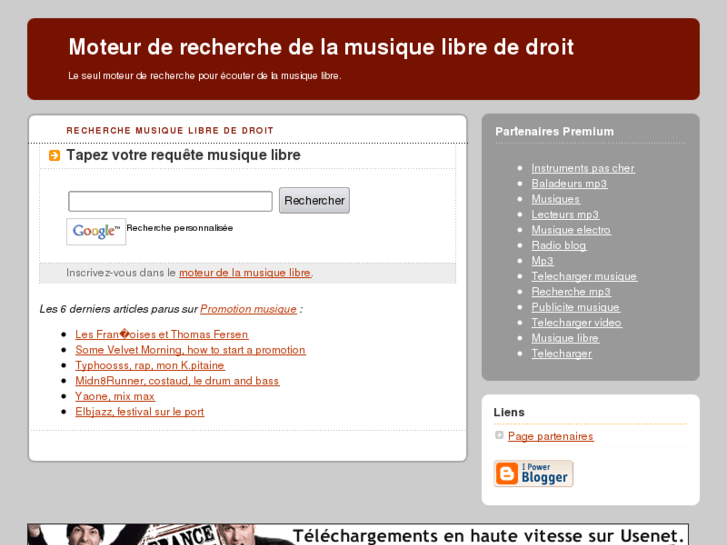
Task: Visit Instruments pas cher partner link
Action: tap(583, 168)
